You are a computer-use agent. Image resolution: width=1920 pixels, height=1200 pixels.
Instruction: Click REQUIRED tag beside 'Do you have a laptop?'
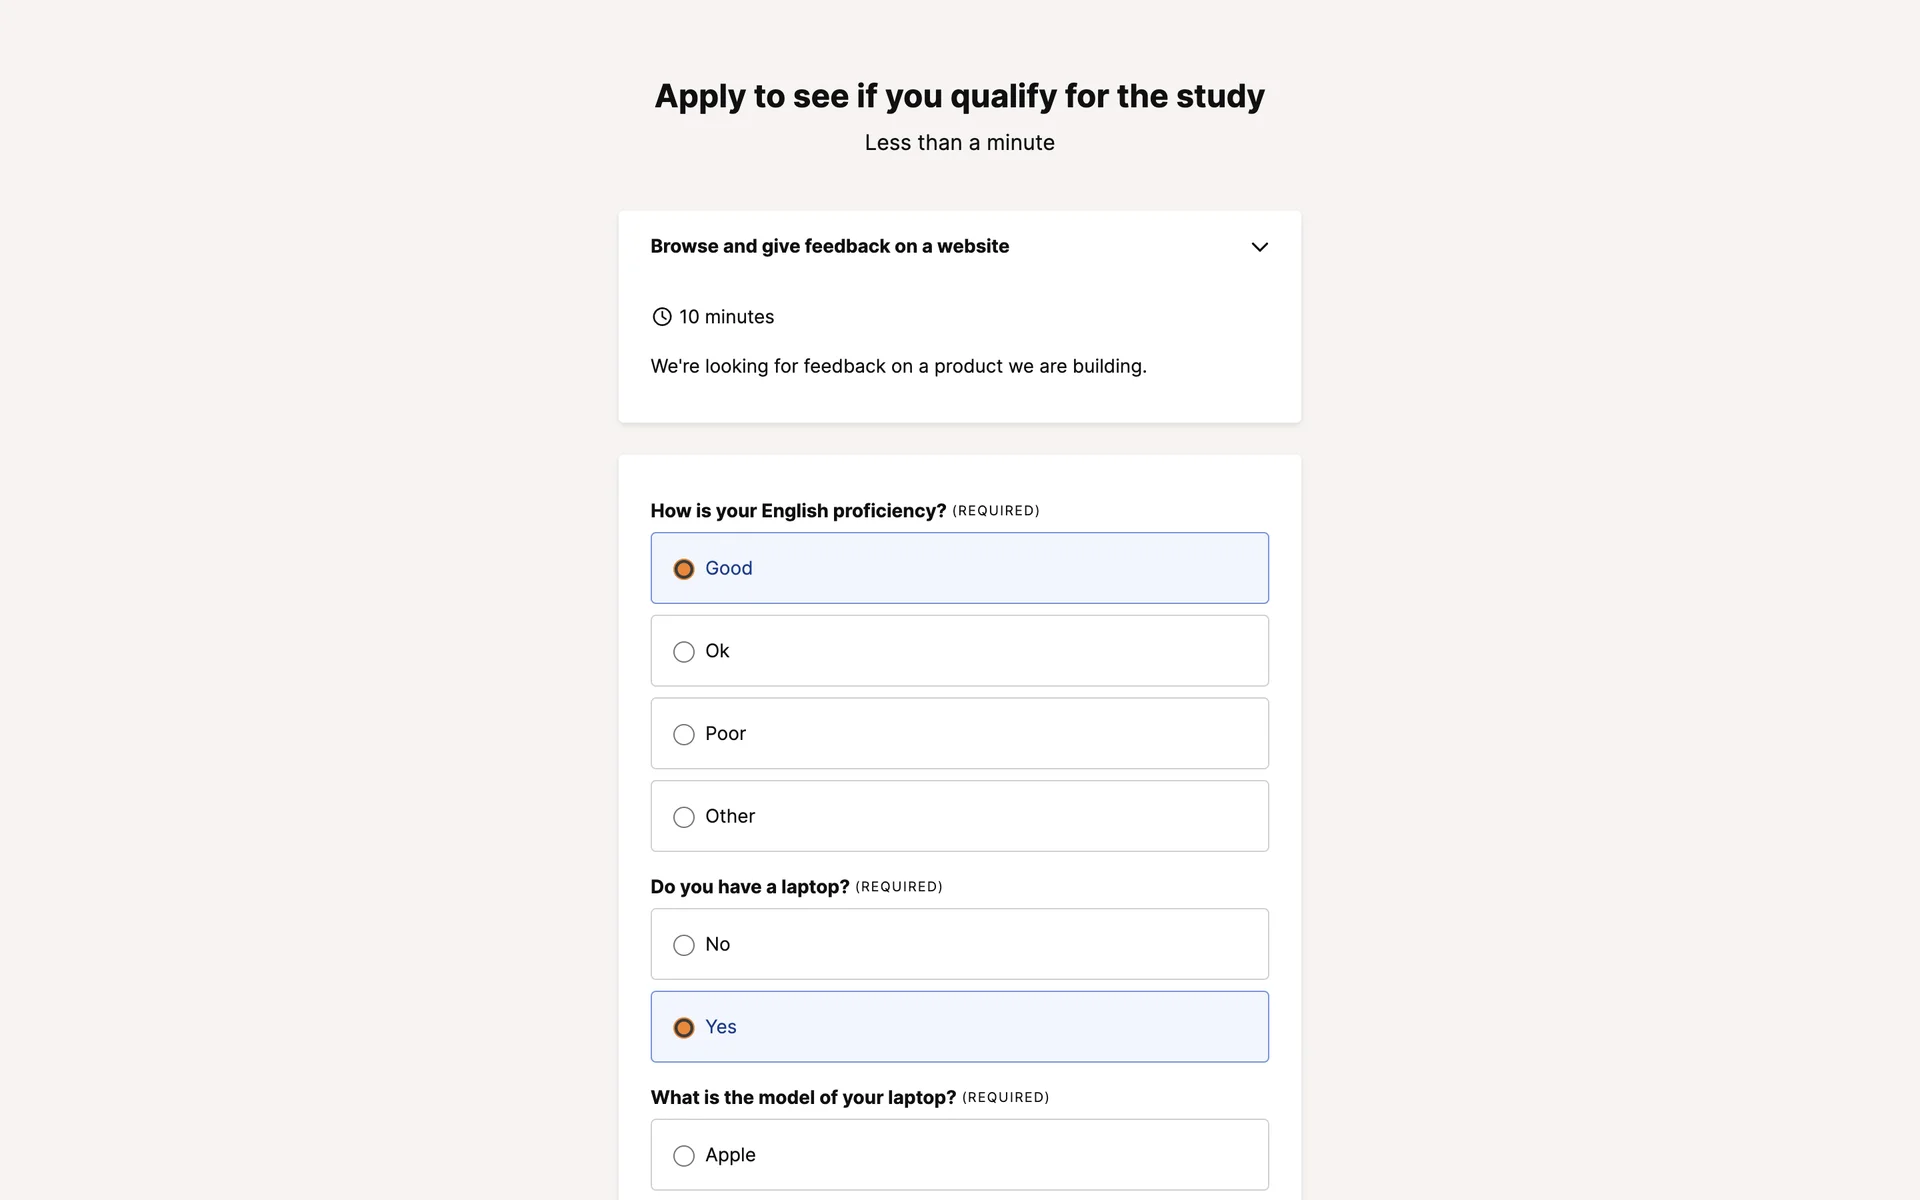point(898,887)
